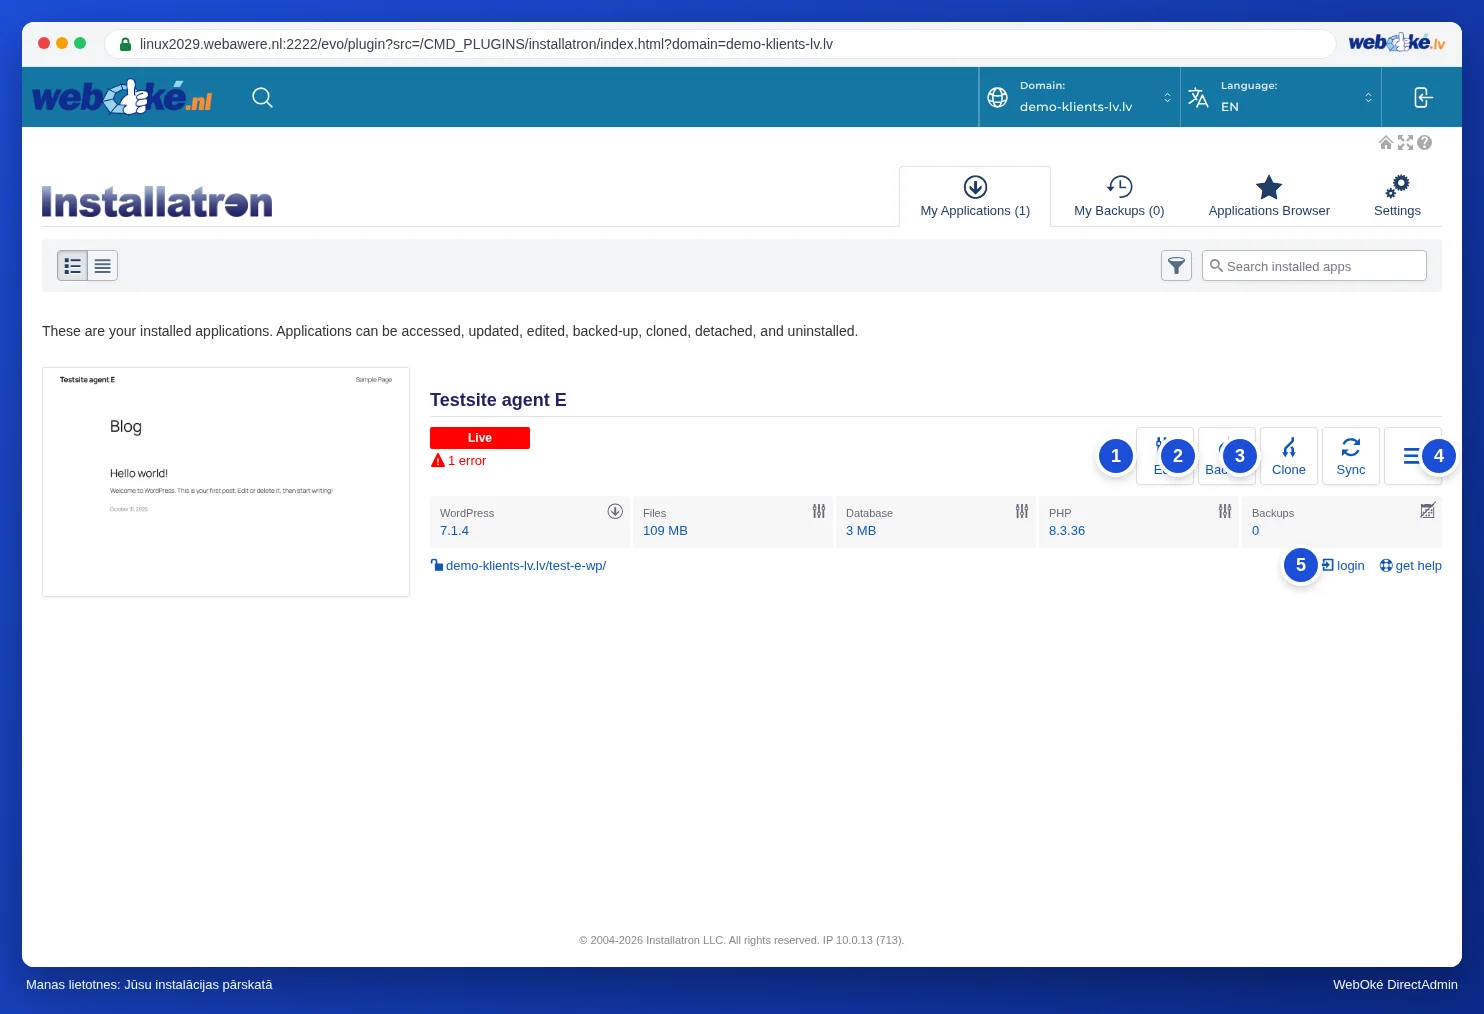
Task: Open the Files settings sliders icon
Action: coord(819,511)
